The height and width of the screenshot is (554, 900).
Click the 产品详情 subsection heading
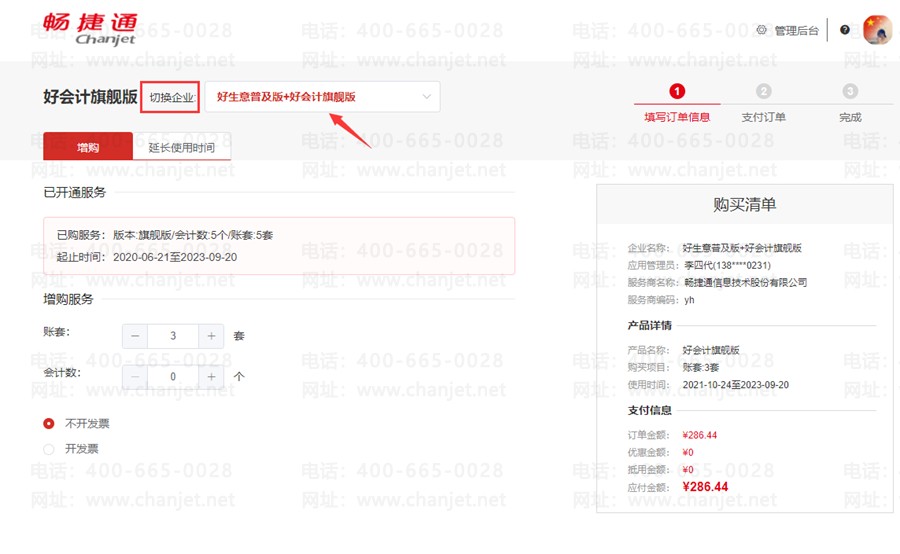click(650, 326)
